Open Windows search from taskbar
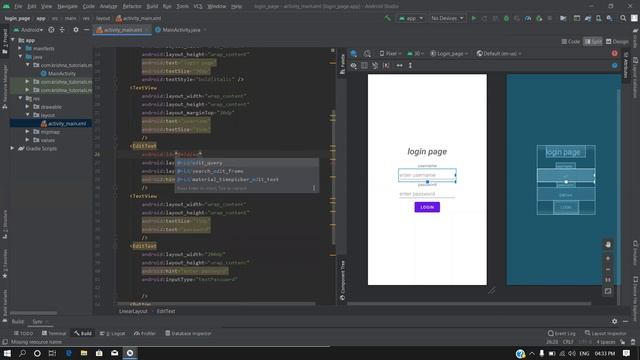The height and width of the screenshot is (360, 640). pyautogui.click(x=22, y=353)
